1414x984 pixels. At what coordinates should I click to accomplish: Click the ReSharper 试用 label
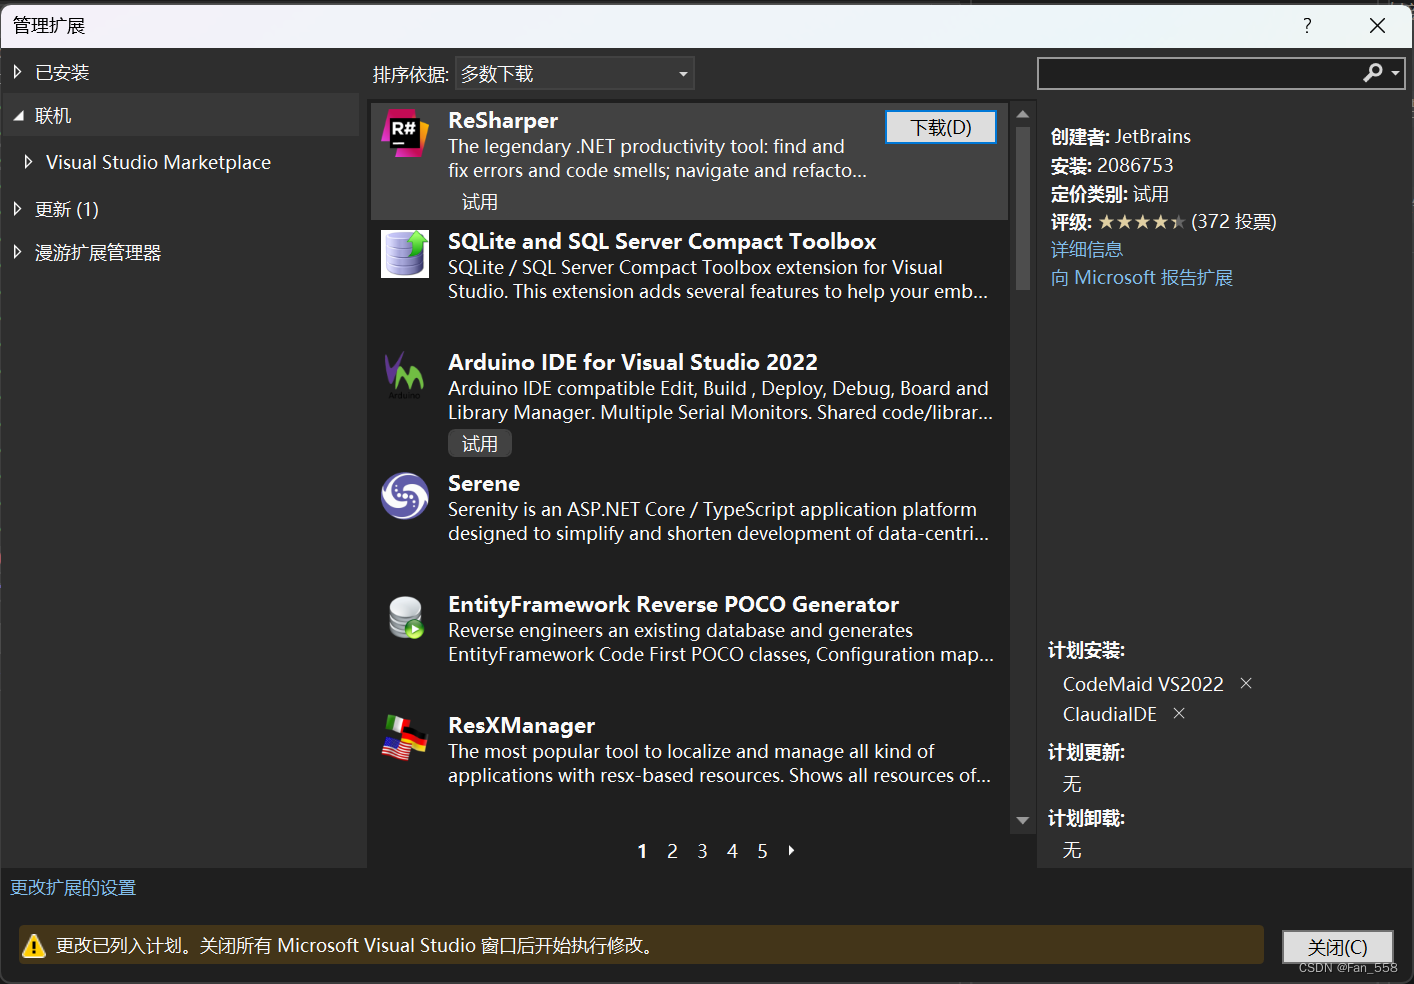480,202
